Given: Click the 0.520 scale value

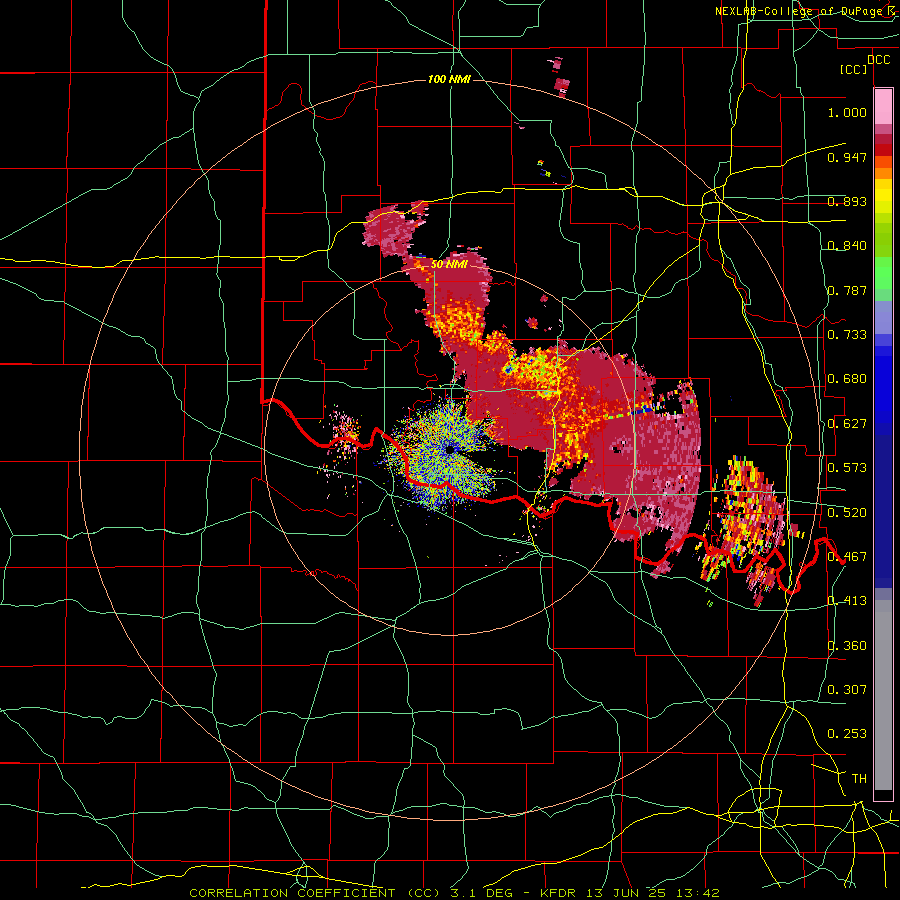Looking at the screenshot, I should (x=847, y=512).
